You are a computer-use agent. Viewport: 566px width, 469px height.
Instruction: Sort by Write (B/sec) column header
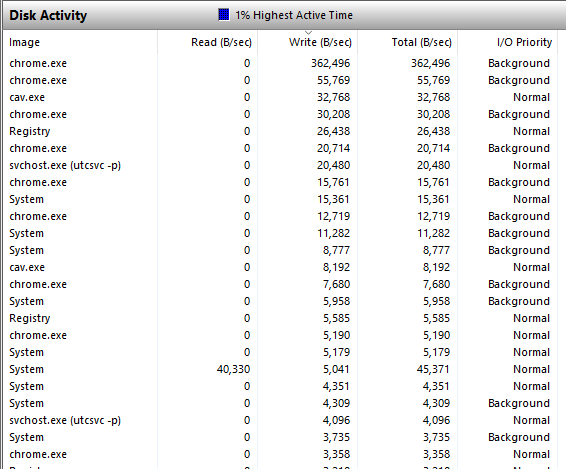click(308, 42)
